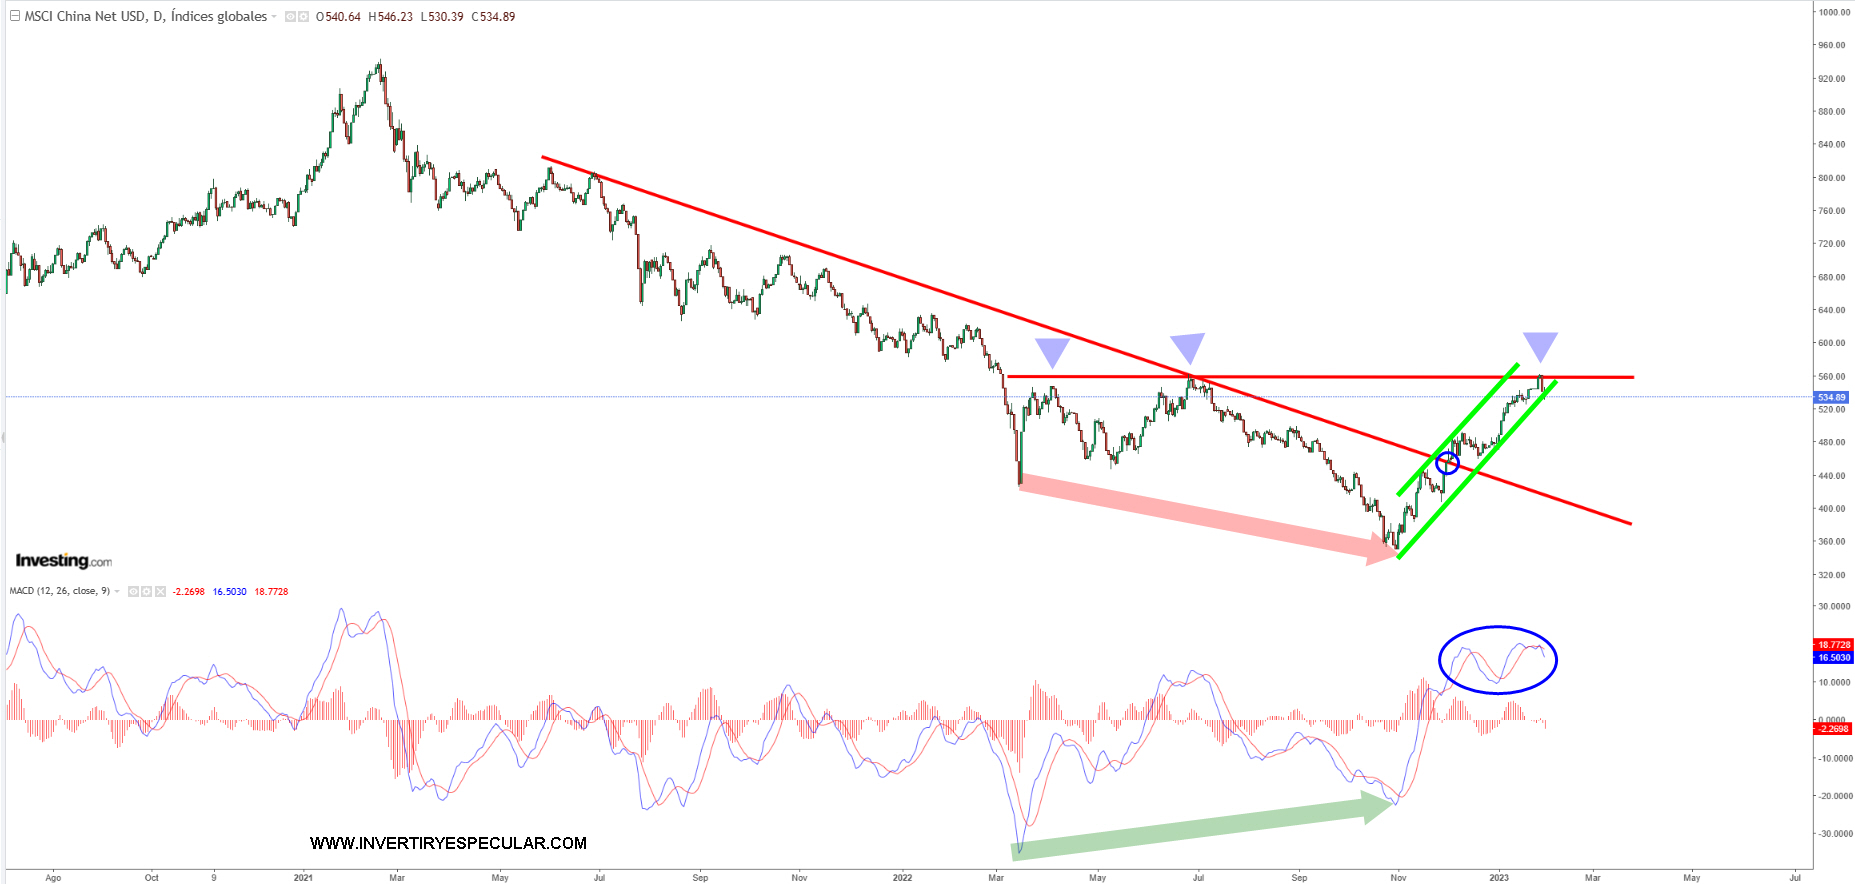Click the Investing.com logo
This screenshot has width=1855, height=884.
(63, 561)
